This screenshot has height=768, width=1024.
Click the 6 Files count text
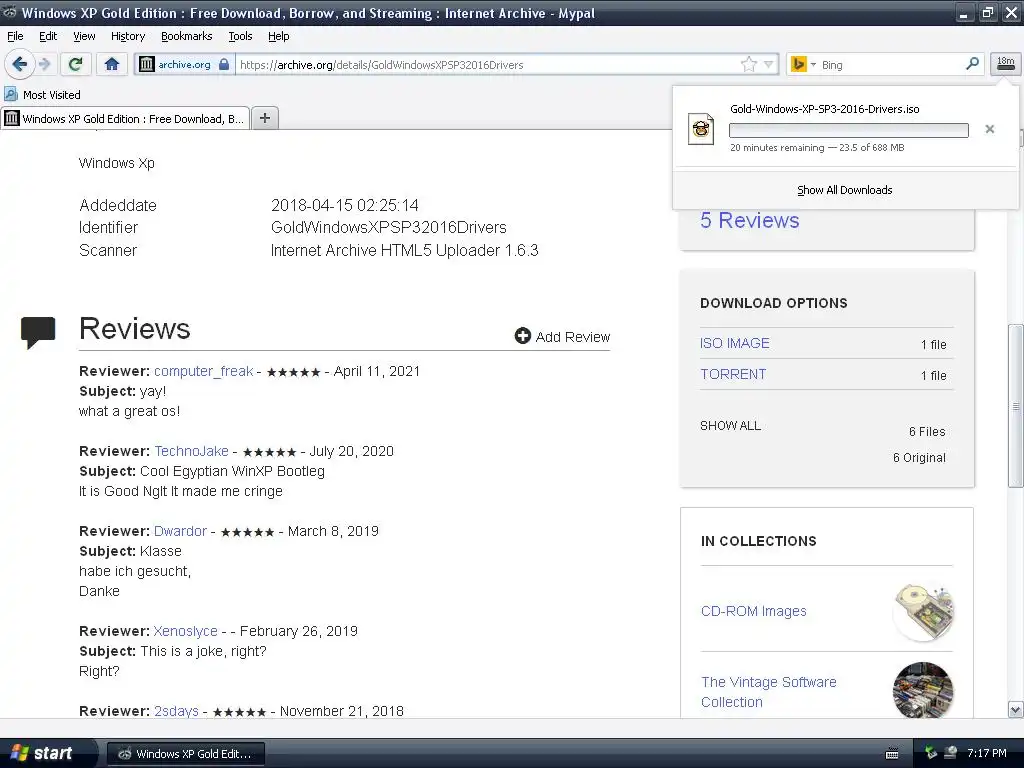[x=927, y=432]
